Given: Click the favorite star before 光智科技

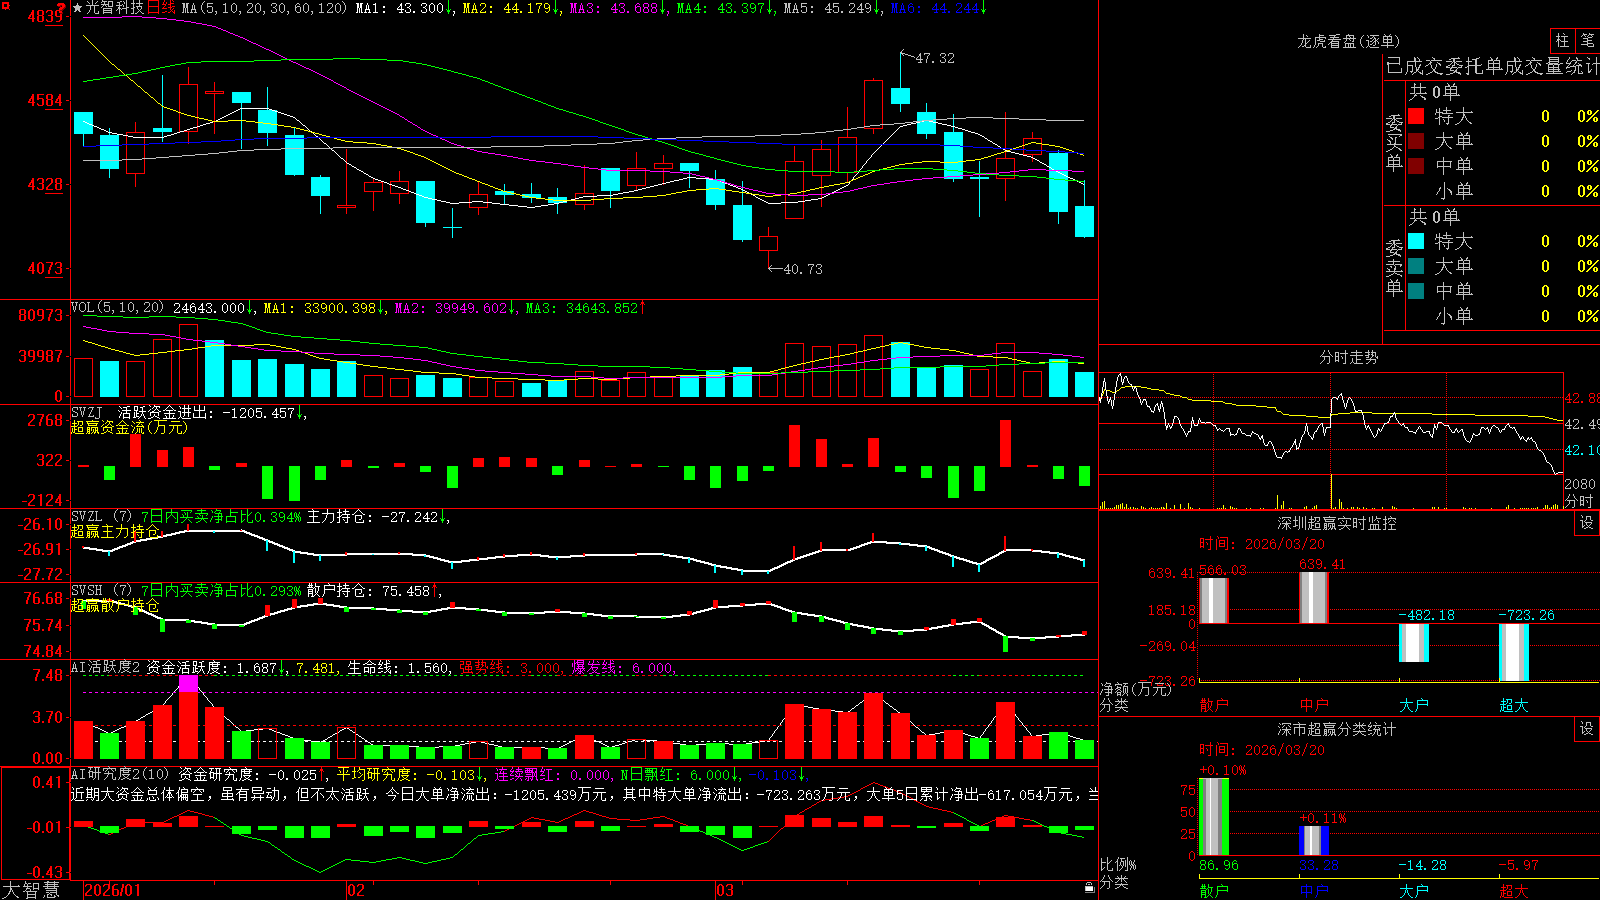Looking at the screenshot, I should click(77, 8).
